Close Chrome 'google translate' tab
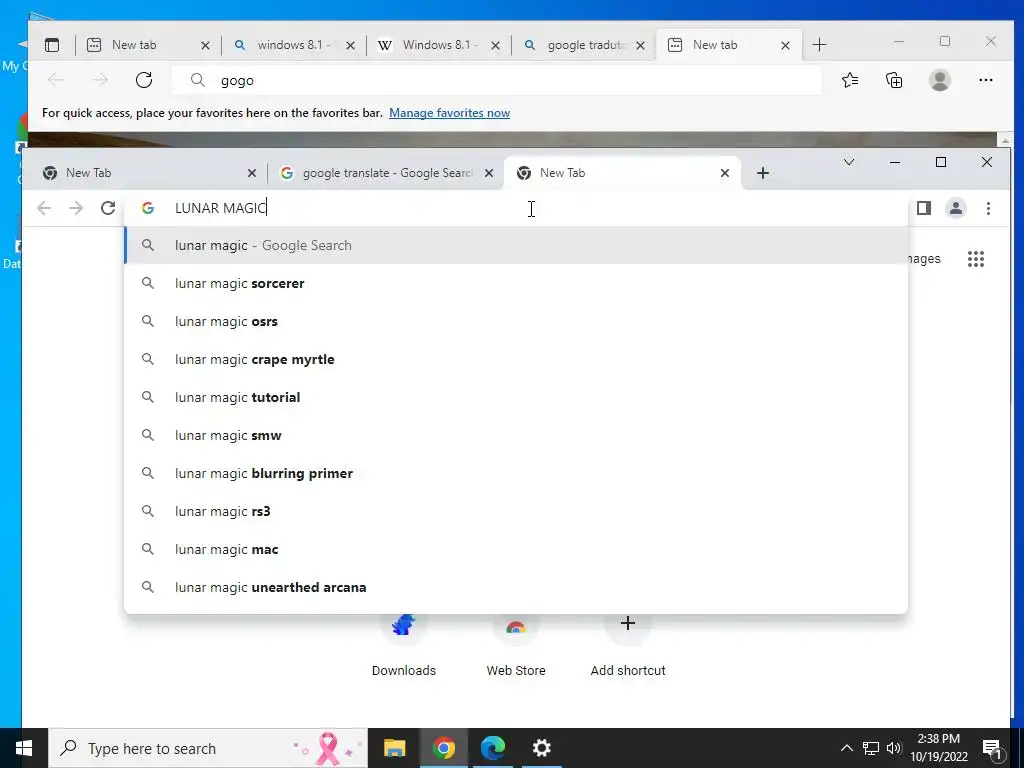The image size is (1024, 768). 488,173
